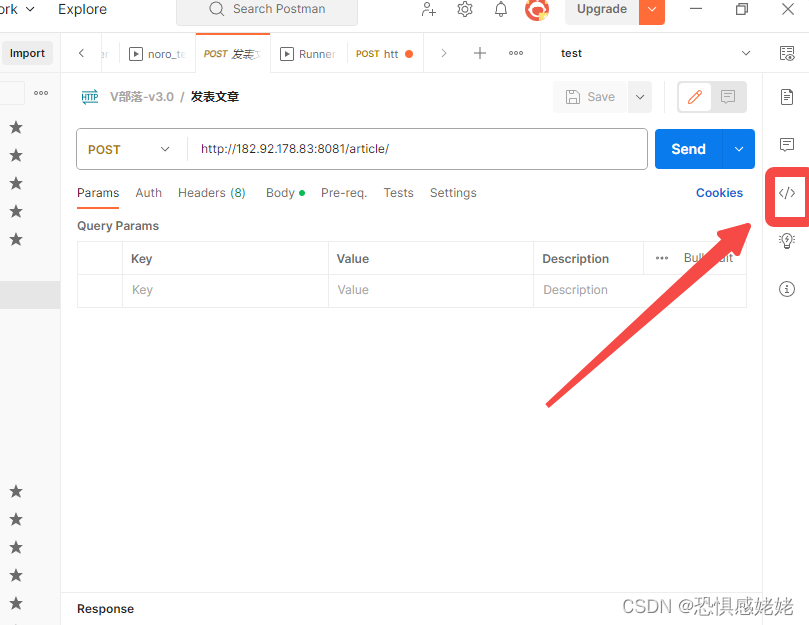This screenshot has height=625, width=809.
Task: Click the Send button
Action: pyautogui.click(x=688, y=149)
